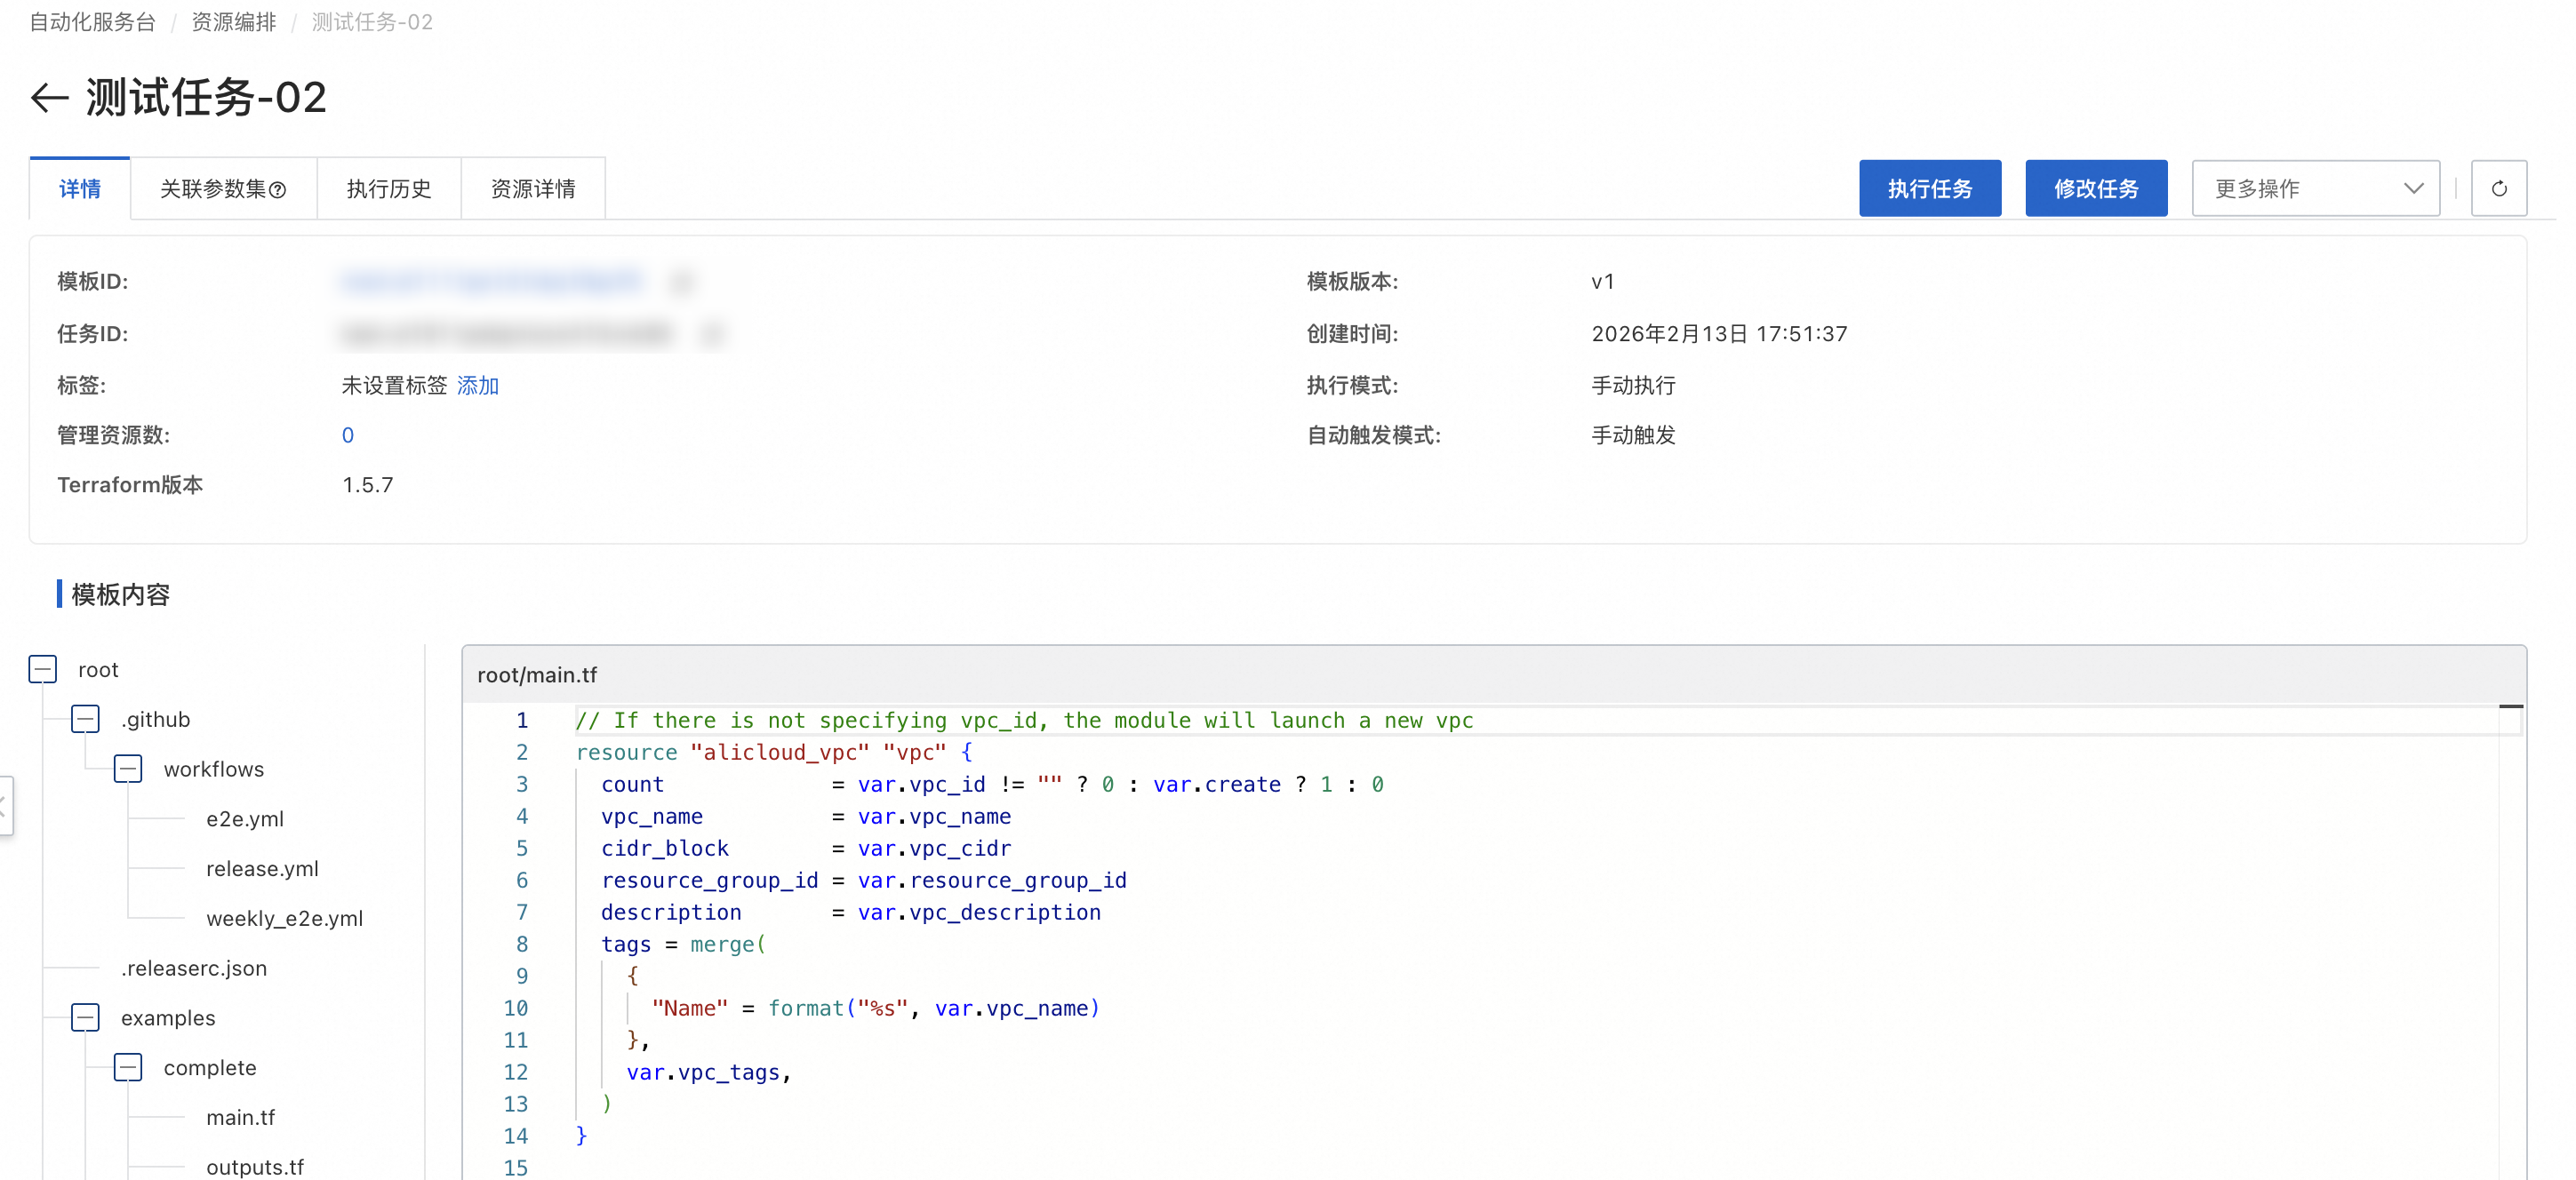Click the 添加 tag link
The width and height of the screenshot is (2576, 1180).
click(478, 386)
